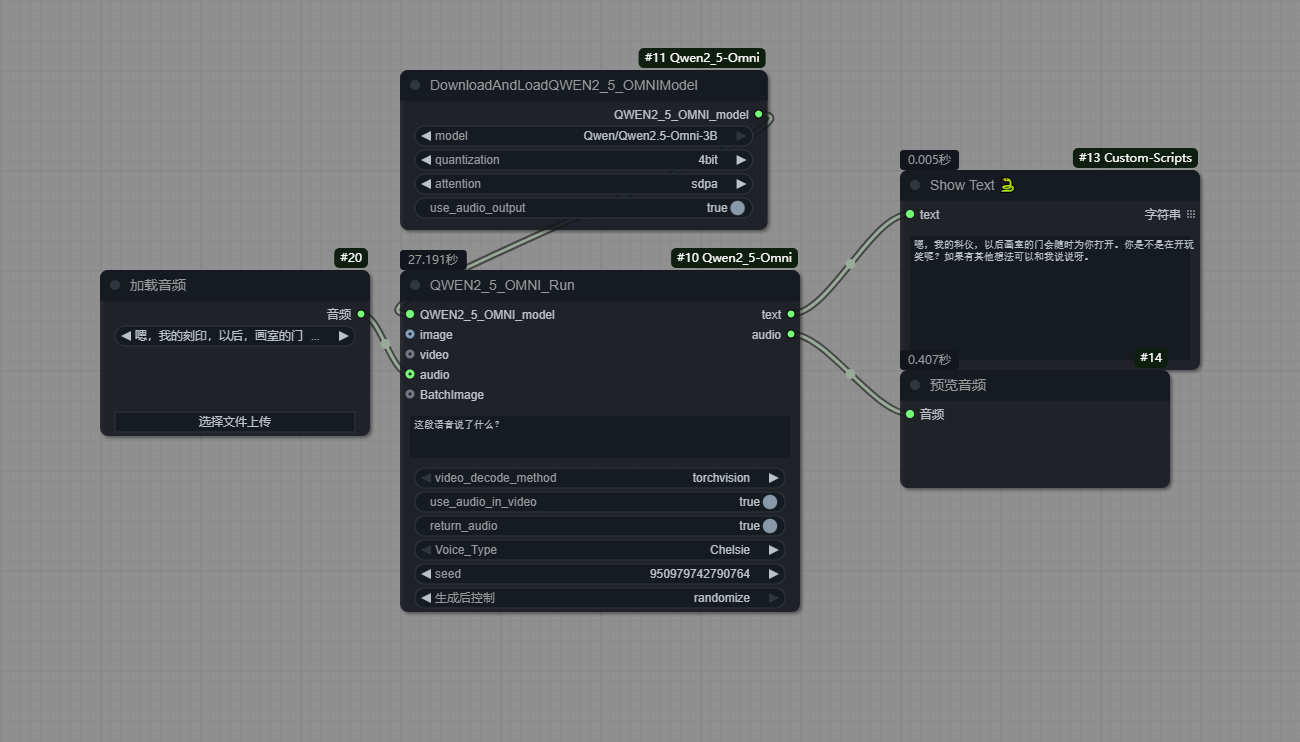Click the right arrow of the model selector
The image size is (1300, 742).
[741, 136]
